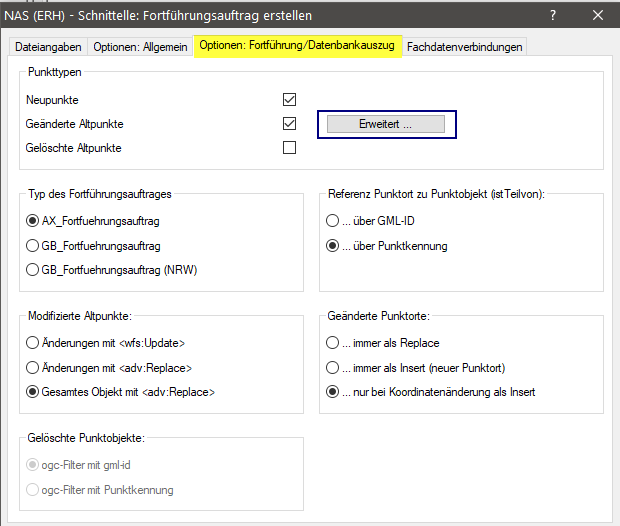Select Änderungen mit <adv:Replace> radio button

click(x=34, y=368)
